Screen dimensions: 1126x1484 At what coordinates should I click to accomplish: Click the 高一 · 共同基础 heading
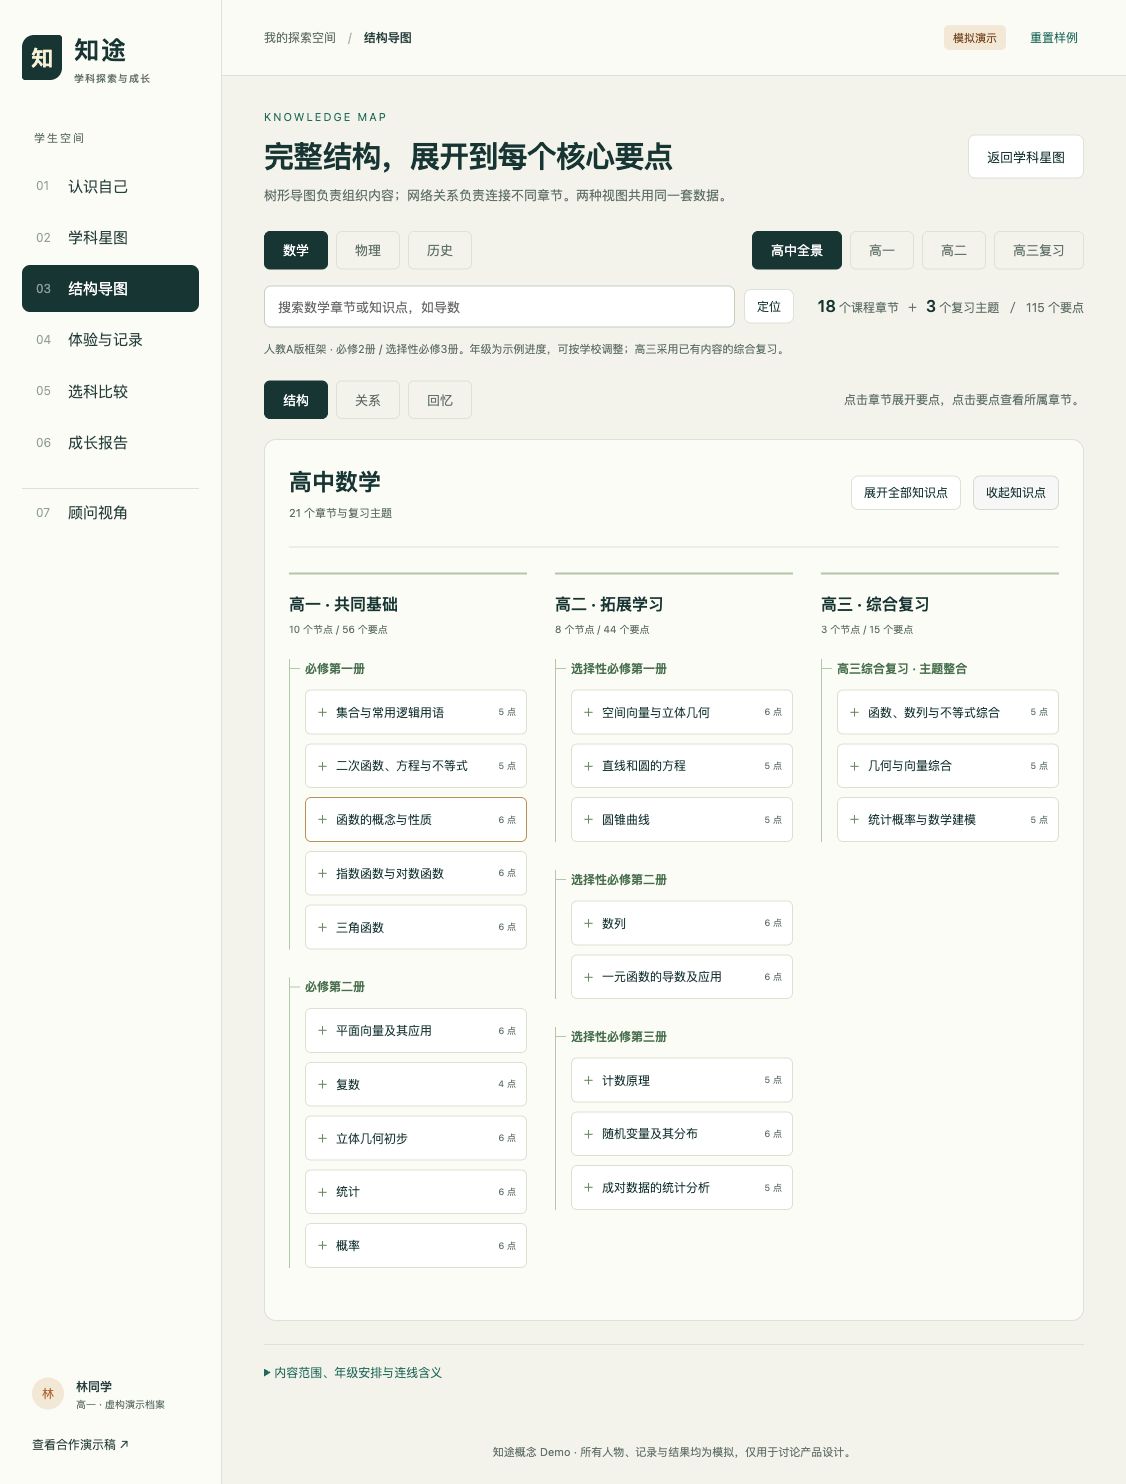[x=343, y=604]
